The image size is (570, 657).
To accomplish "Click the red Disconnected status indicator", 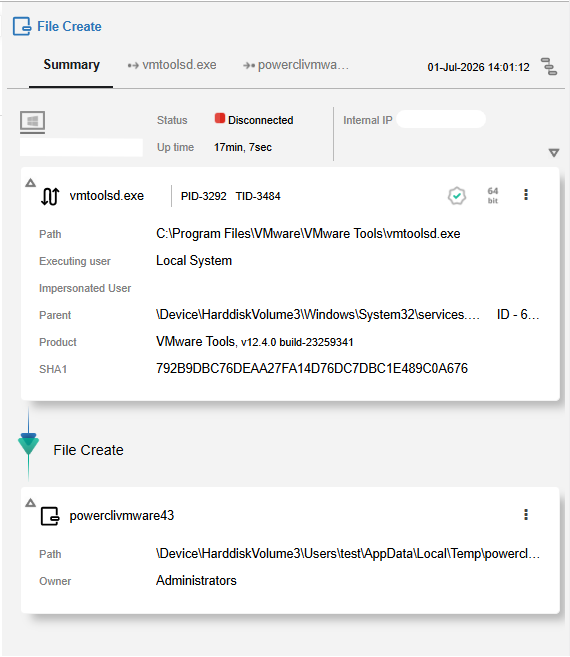I will tap(220, 119).
